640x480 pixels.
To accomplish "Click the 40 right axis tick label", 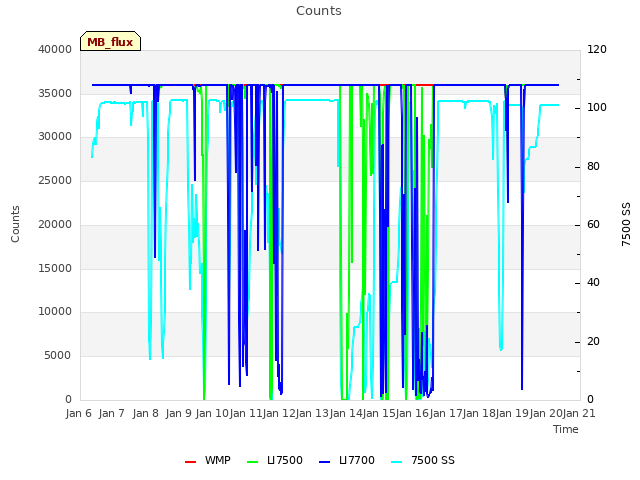I will [x=593, y=282].
